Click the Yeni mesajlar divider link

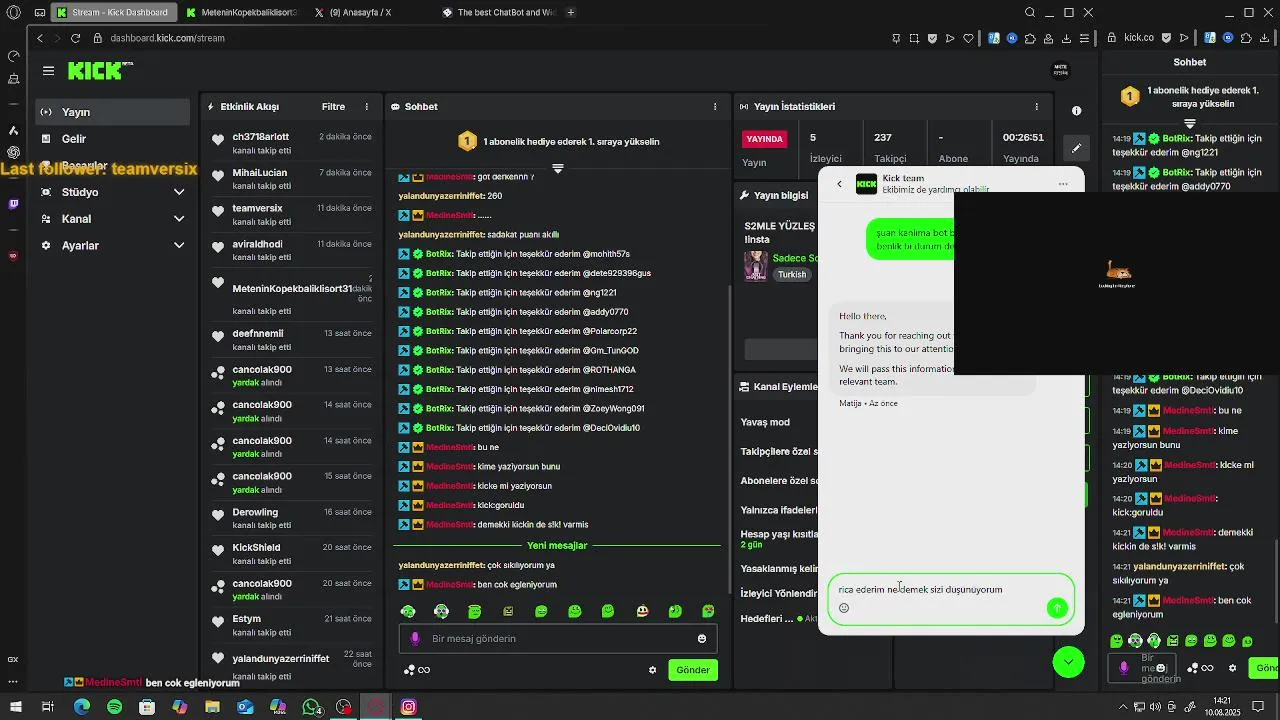coord(557,546)
